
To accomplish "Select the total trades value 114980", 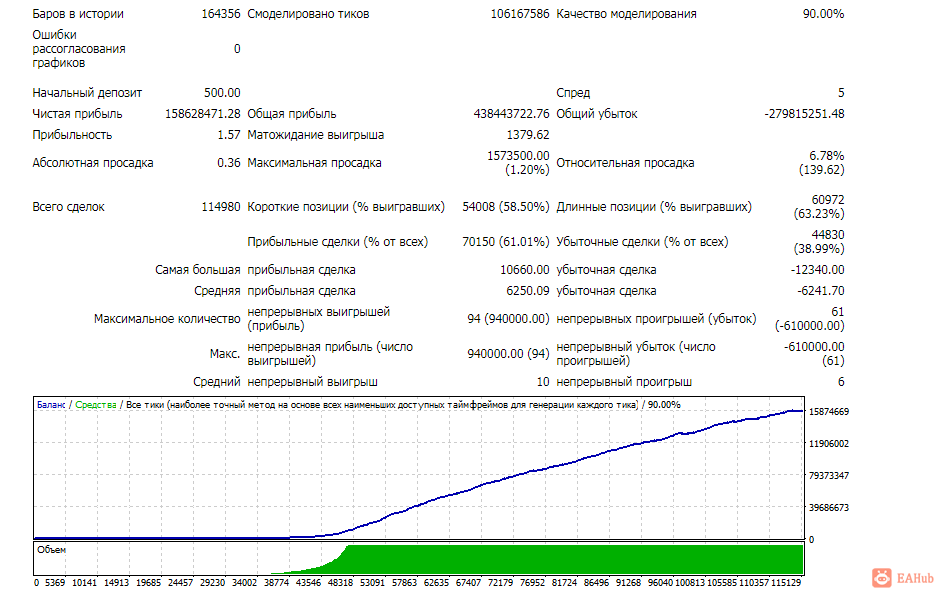I will tap(221, 207).
